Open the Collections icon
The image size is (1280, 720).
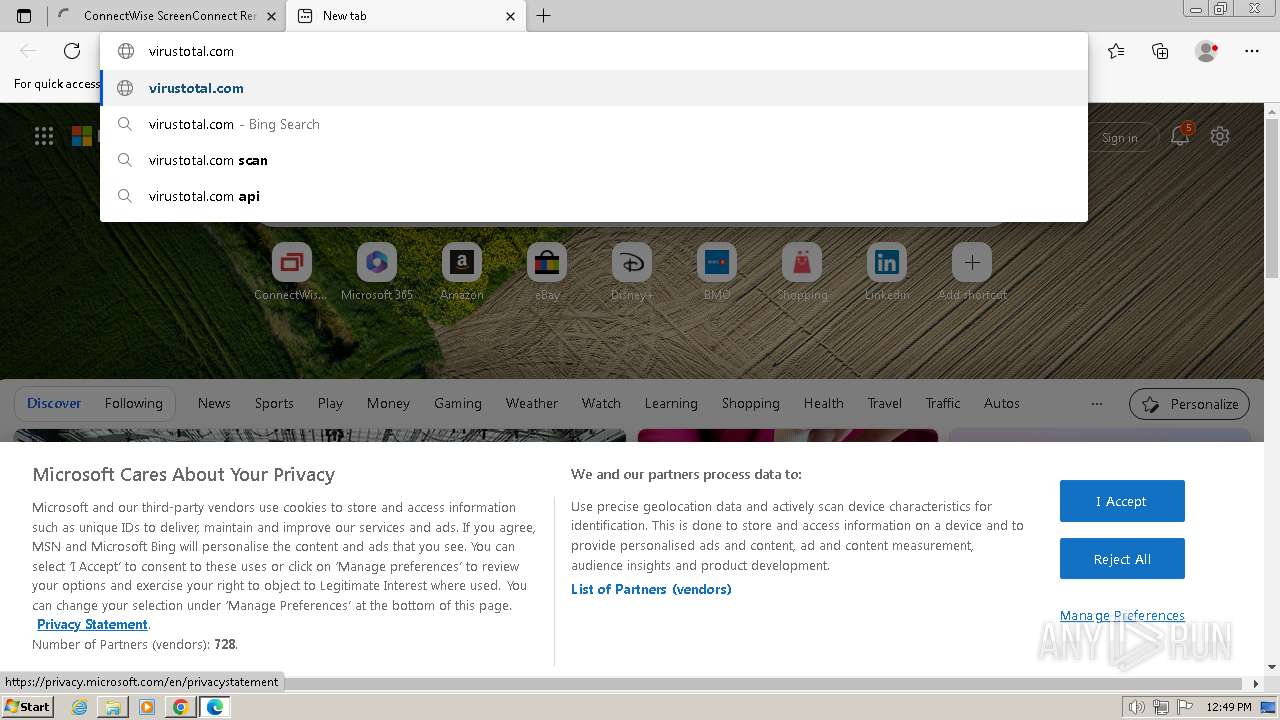pyautogui.click(x=1160, y=51)
